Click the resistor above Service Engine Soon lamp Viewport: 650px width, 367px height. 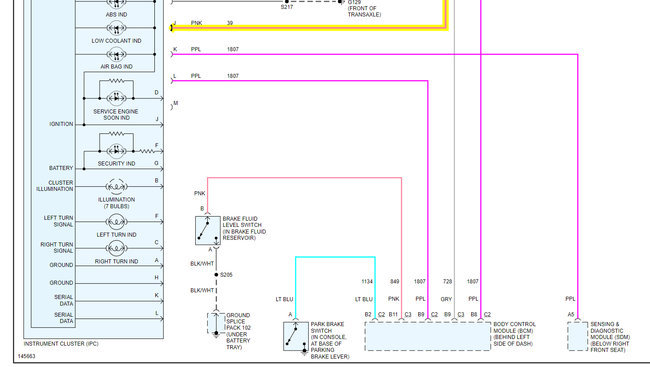(x=116, y=81)
